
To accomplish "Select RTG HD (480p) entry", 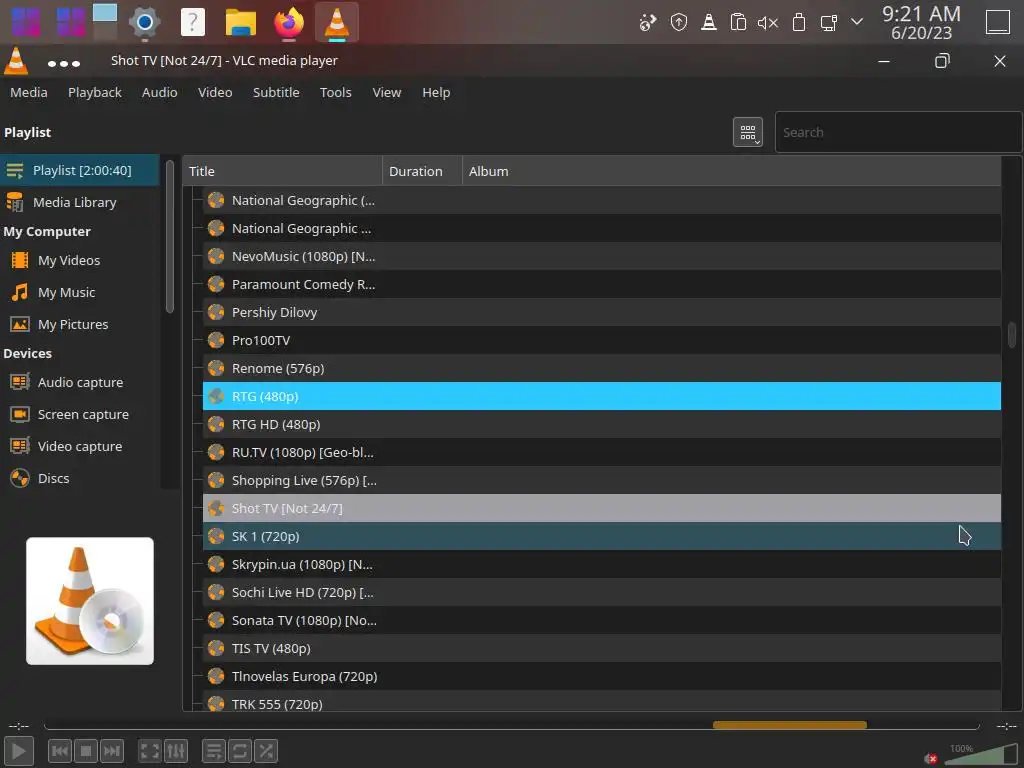I will [x=601, y=424].
